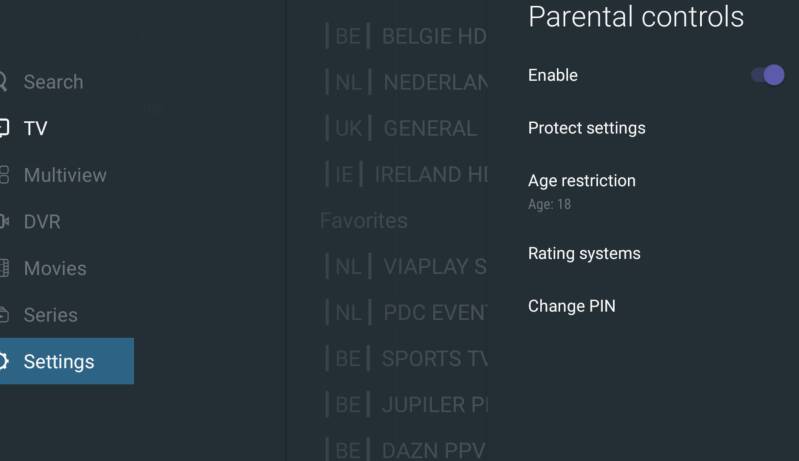799x461 pixels.
Task: Open the Search menu label
Action: tap(53, 82)
